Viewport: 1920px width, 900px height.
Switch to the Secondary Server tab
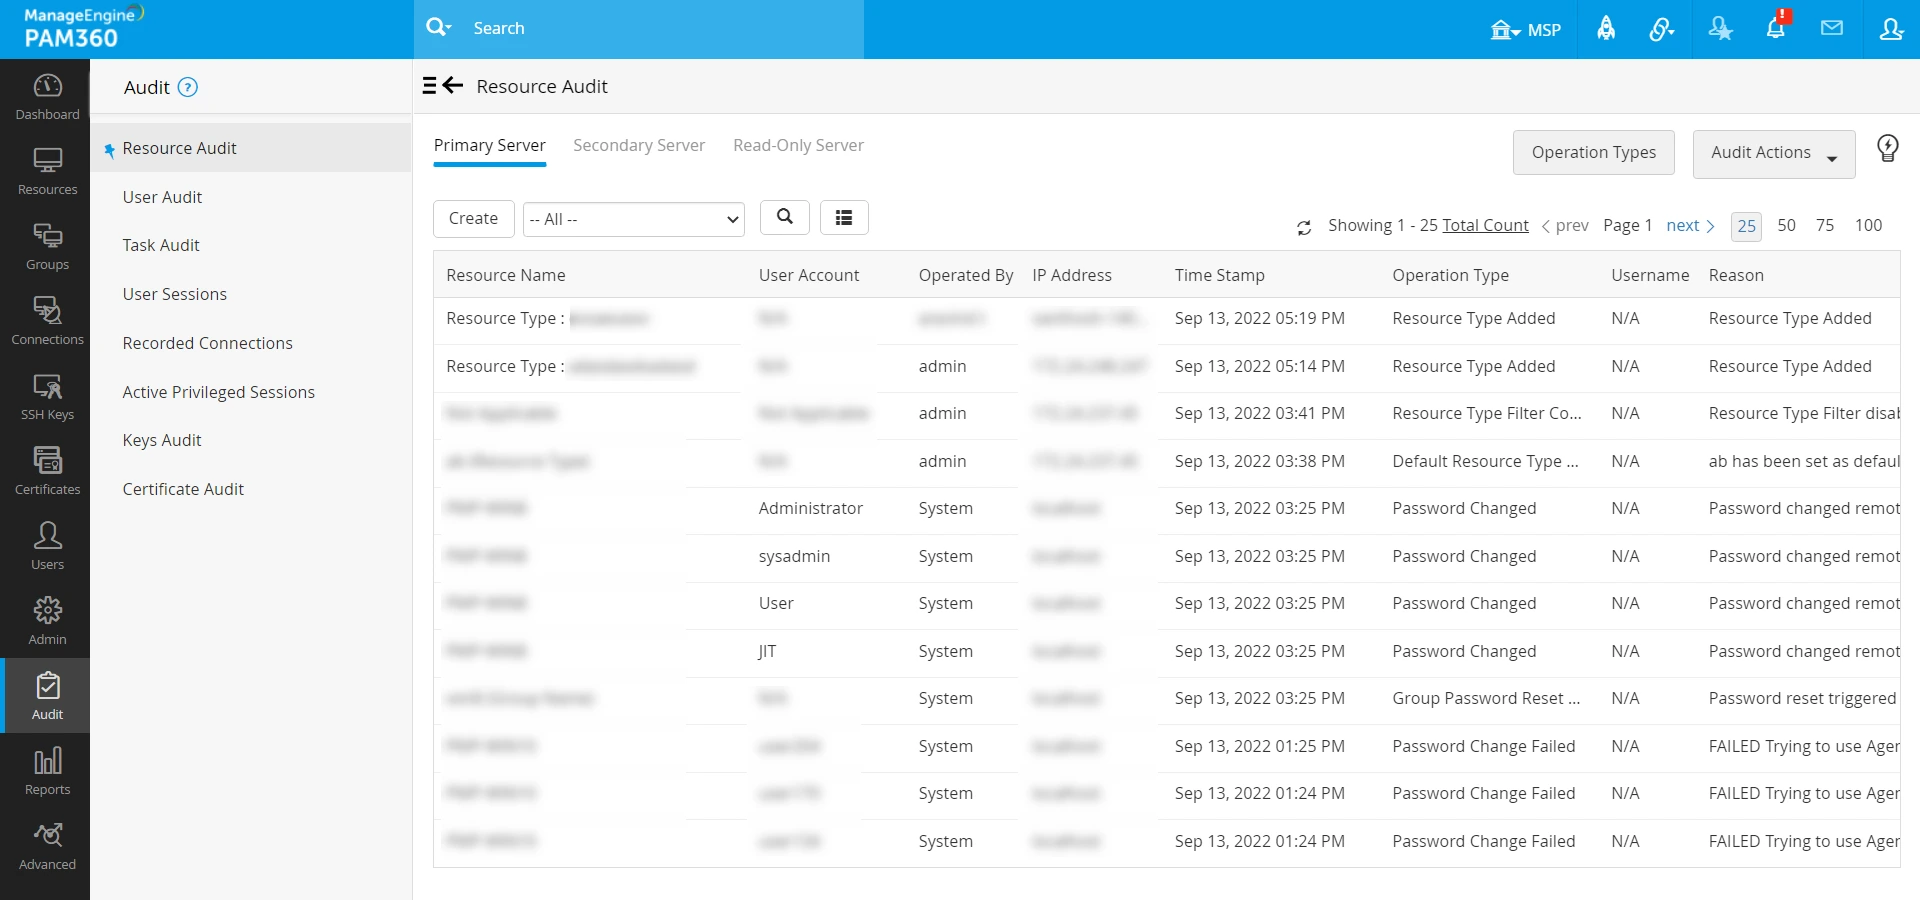tap(639, 145)
